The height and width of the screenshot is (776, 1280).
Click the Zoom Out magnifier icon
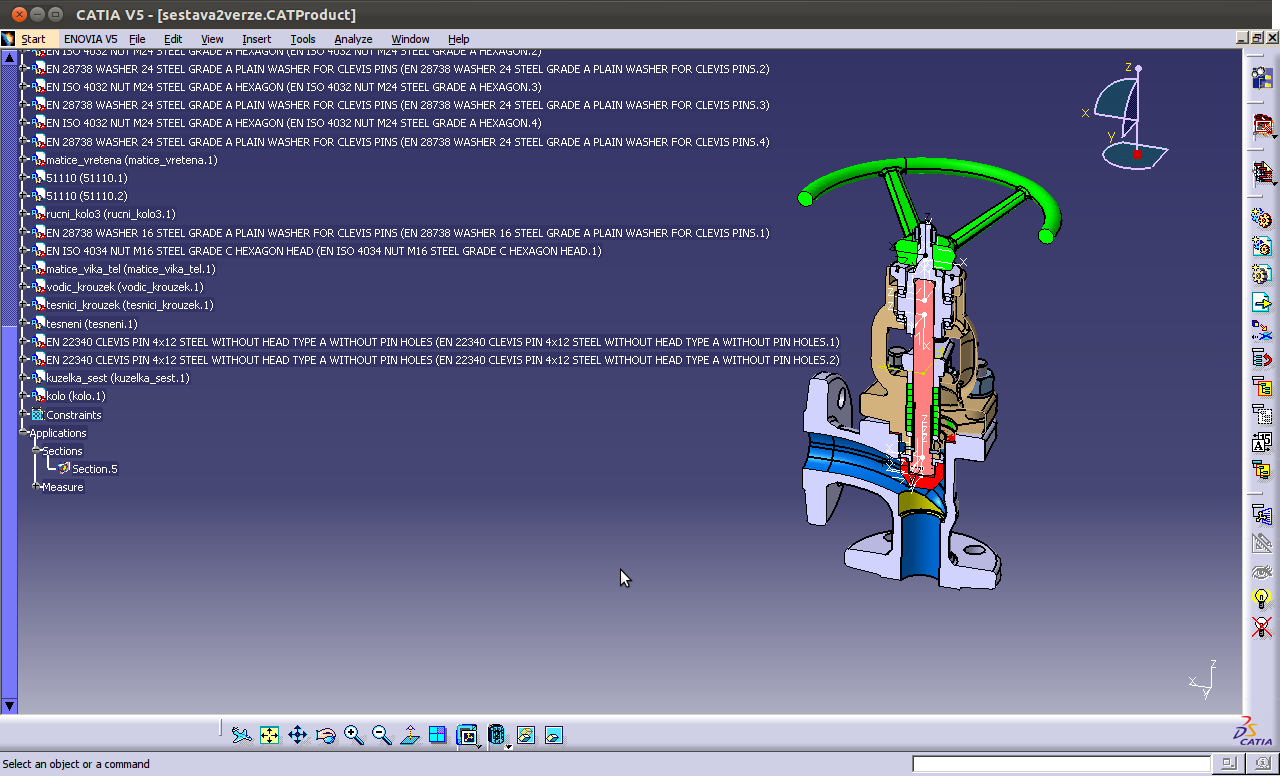tap(381, 735)
